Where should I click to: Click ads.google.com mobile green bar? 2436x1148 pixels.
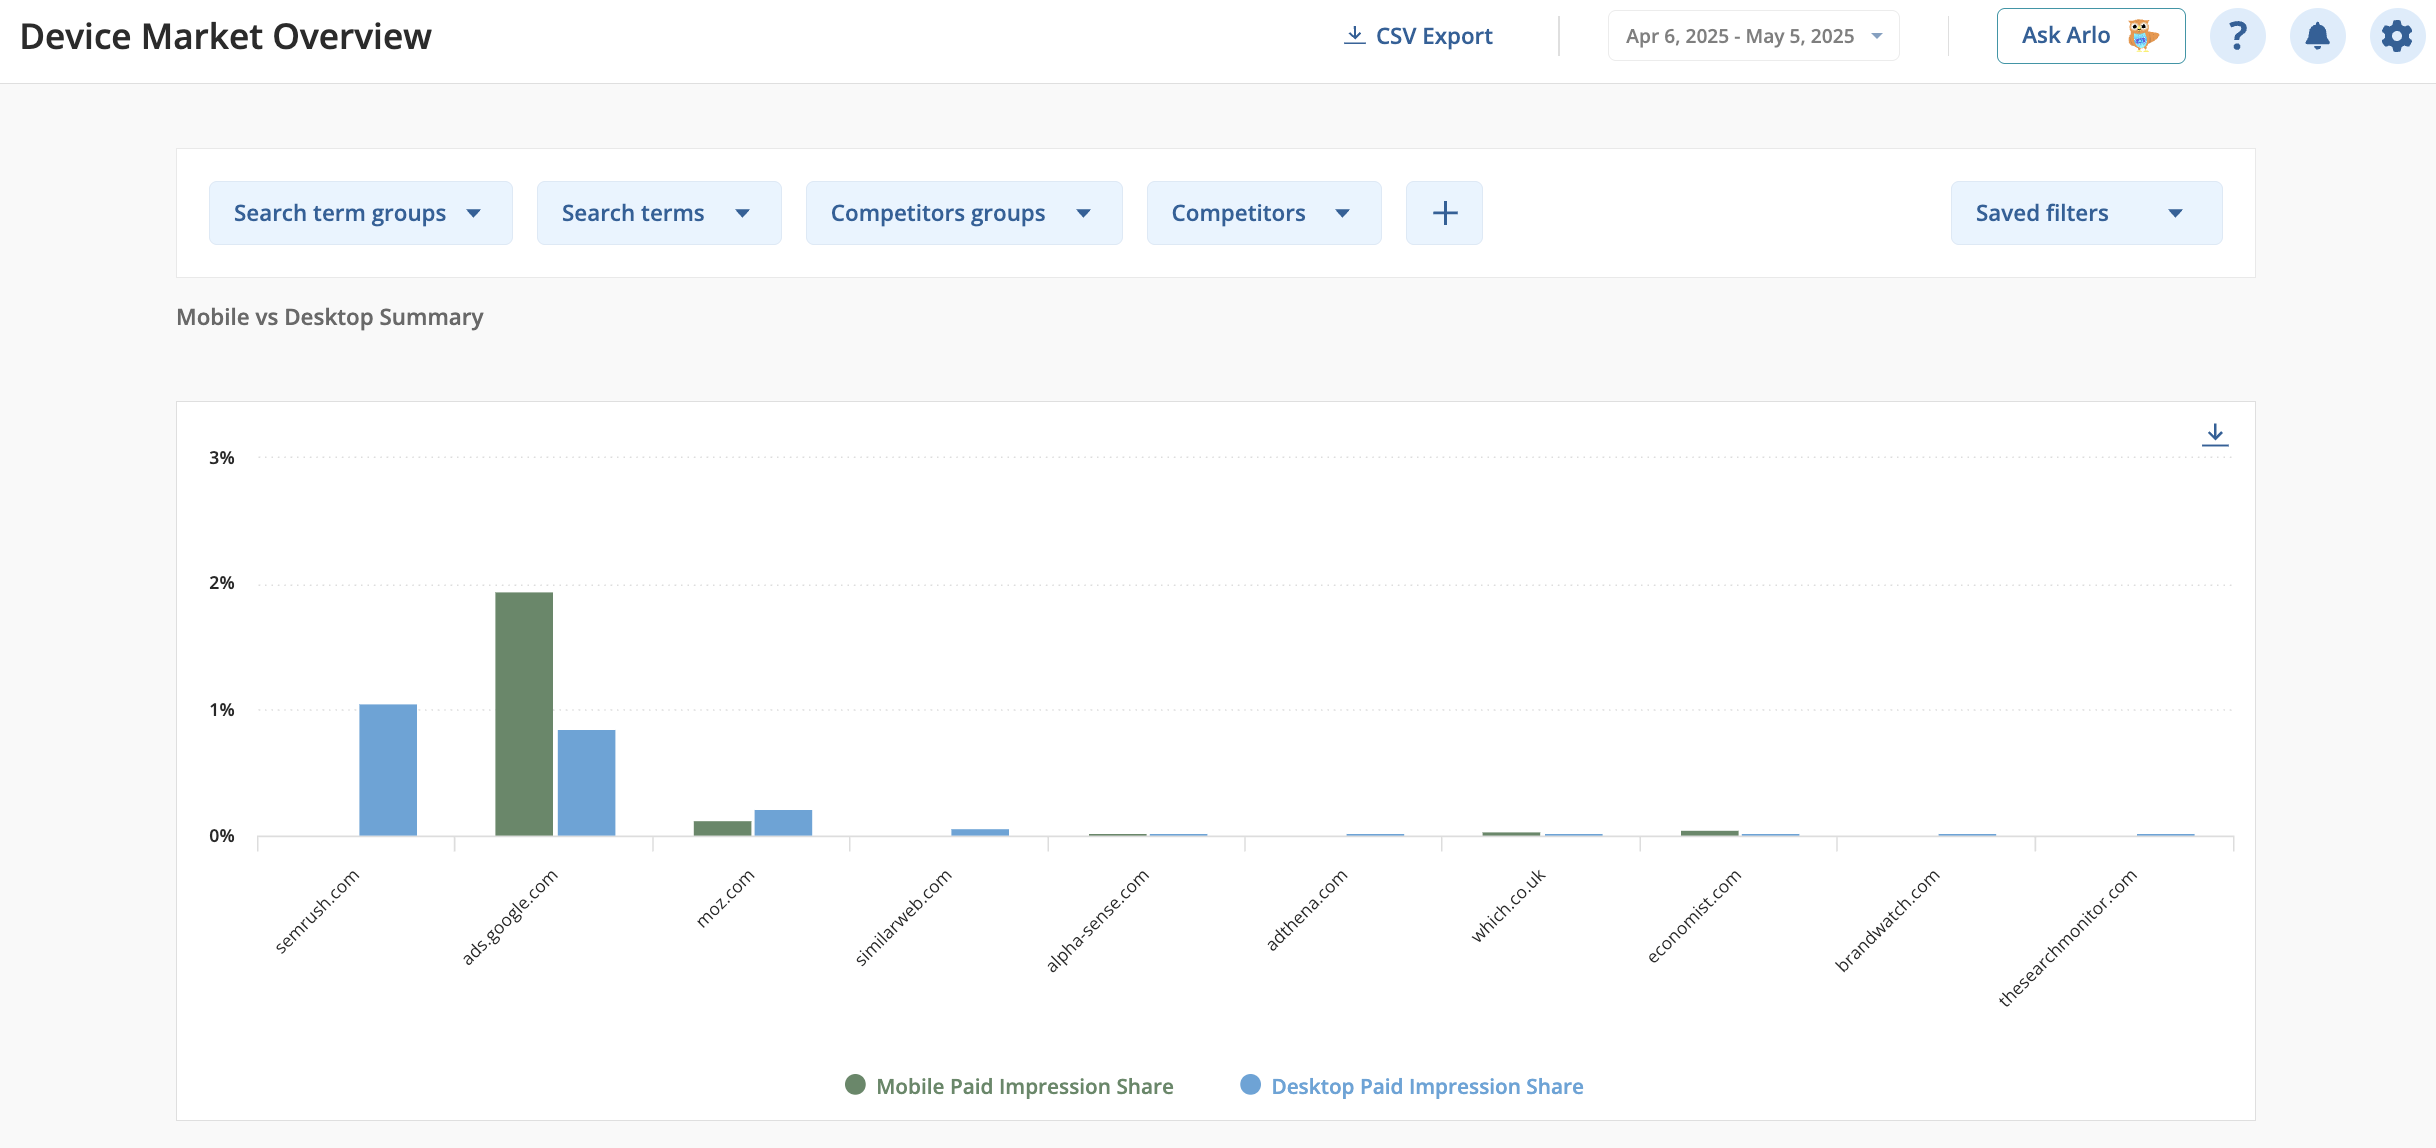[x=524, y=714]
